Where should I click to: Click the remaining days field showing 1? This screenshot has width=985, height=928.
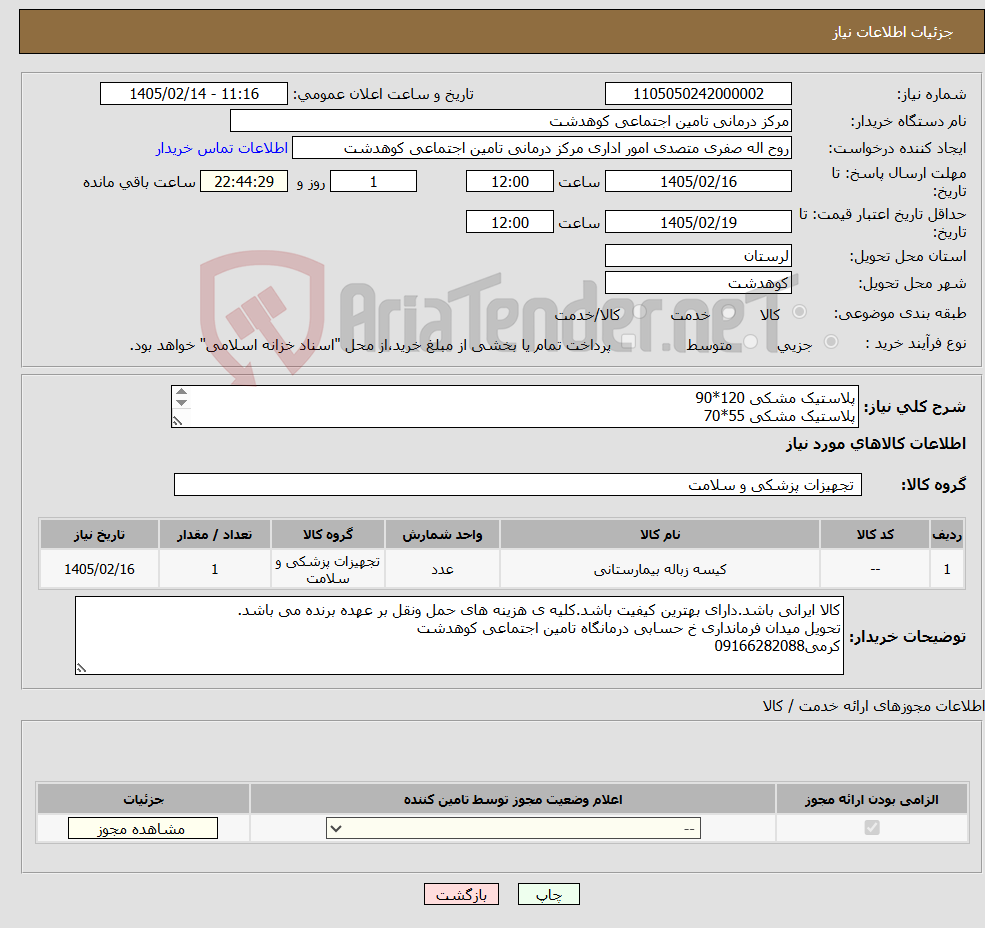tap(373, 182)
